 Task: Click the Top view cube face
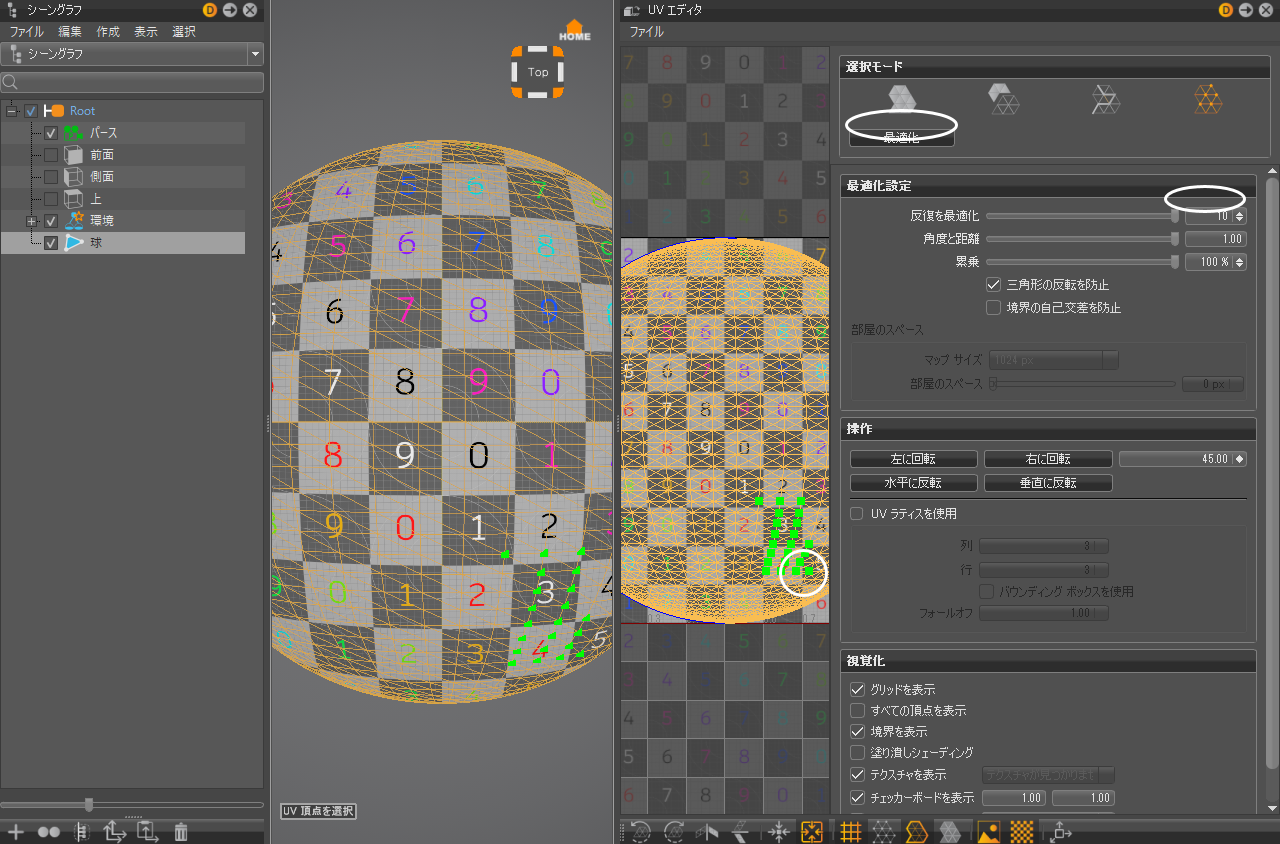point(538,72)
